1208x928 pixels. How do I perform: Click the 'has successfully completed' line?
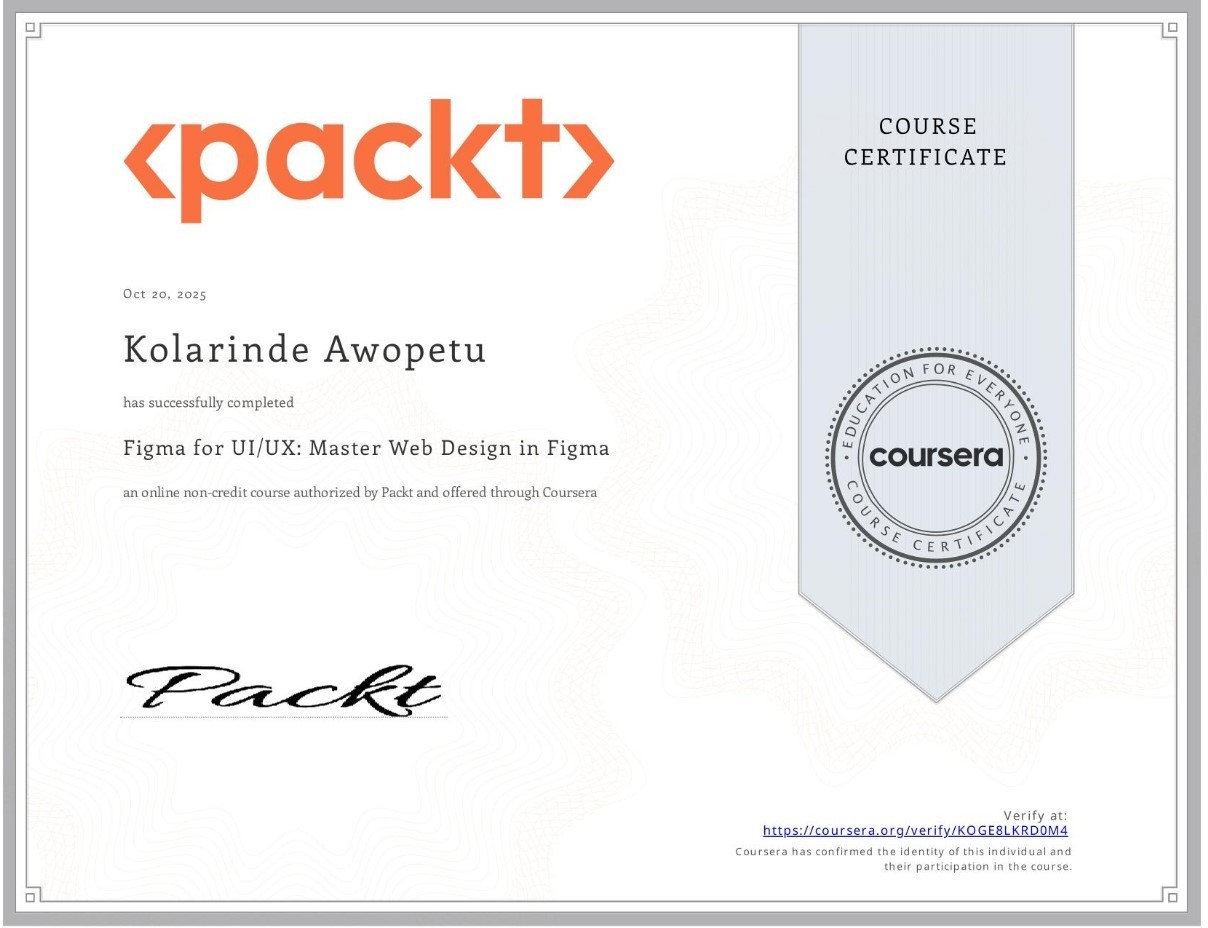[x=208, y=403]
